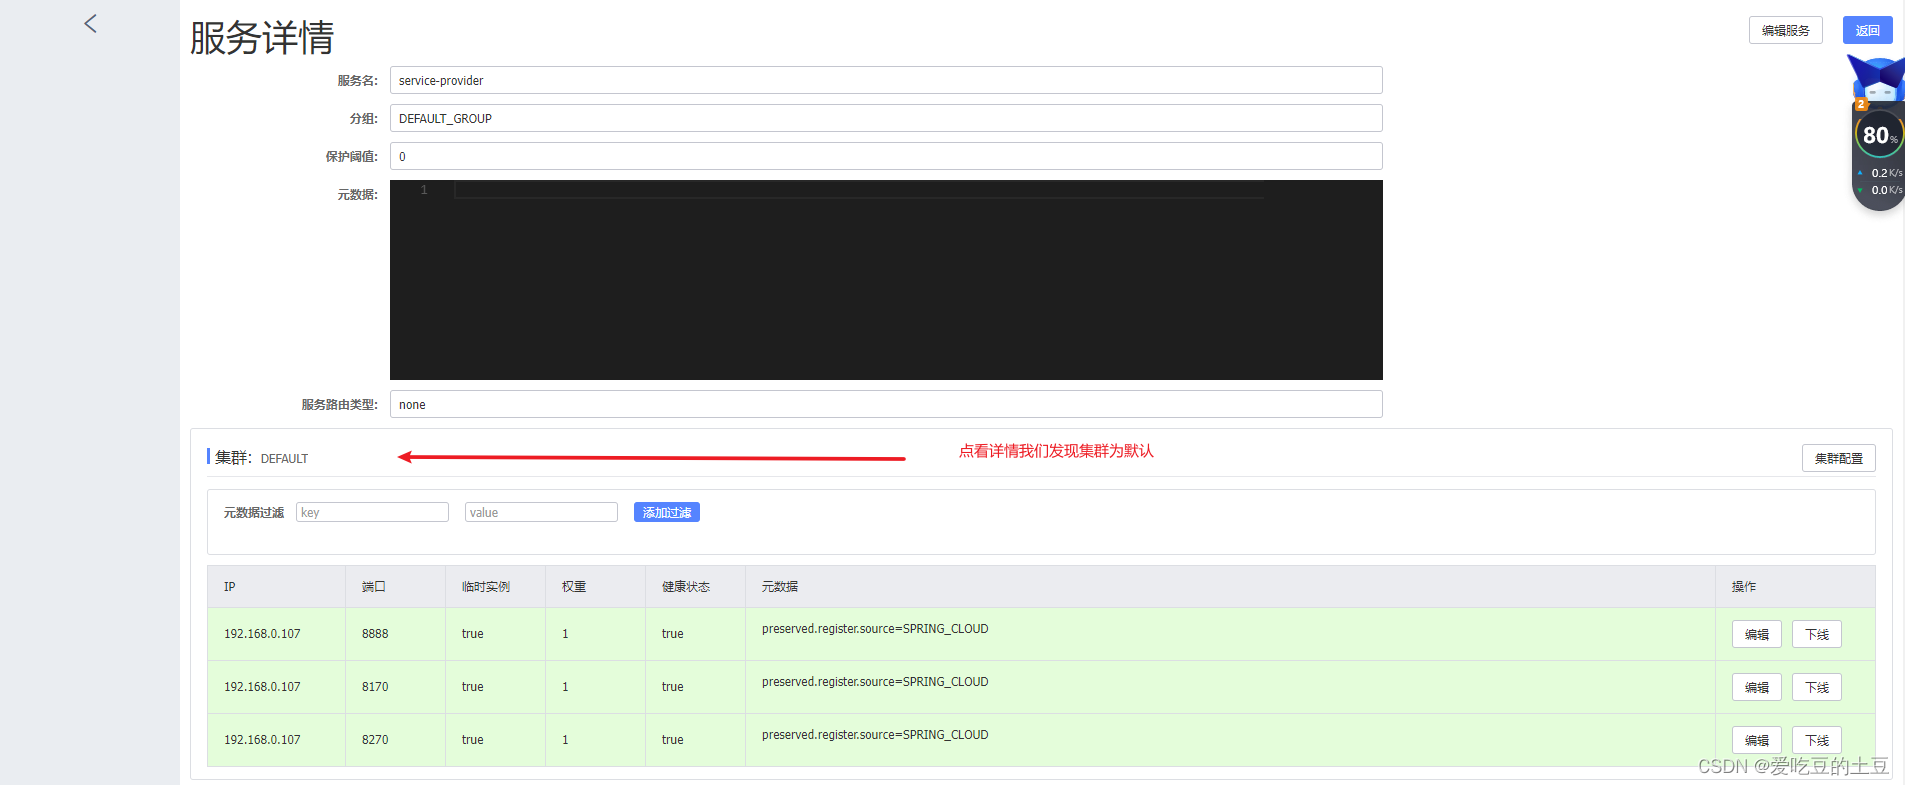Click IP 192.168.0.107 in port 8888 row
The image size is (1905, 785).
tap(262, 634)
